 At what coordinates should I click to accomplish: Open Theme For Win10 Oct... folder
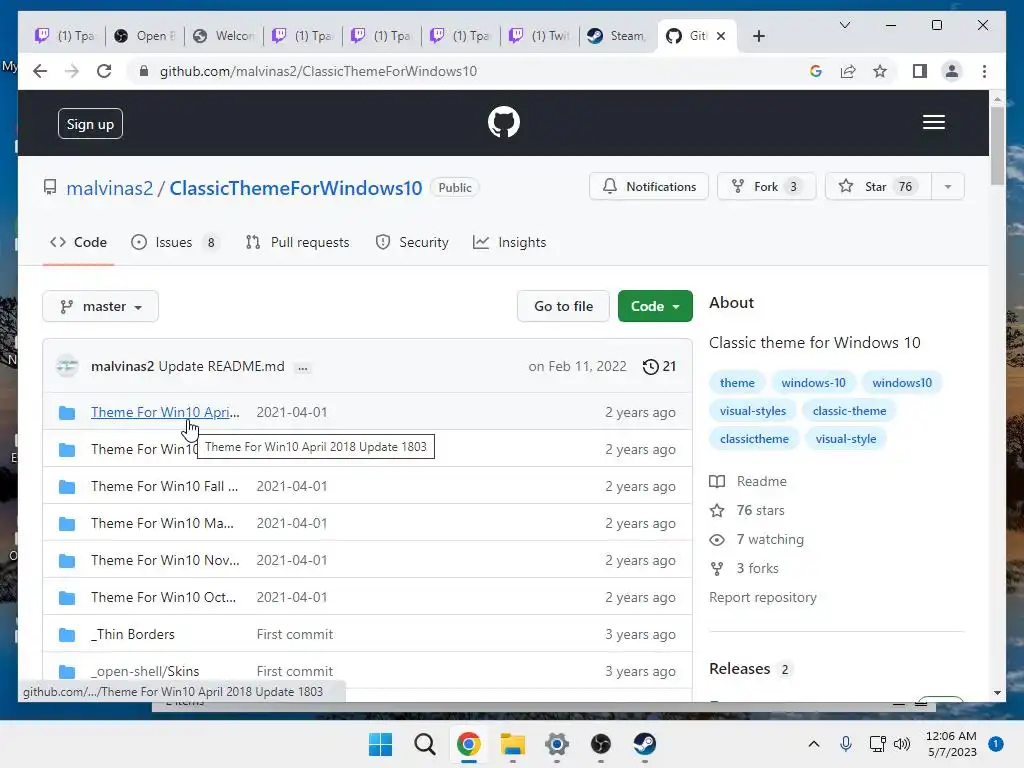coord(163,598)
